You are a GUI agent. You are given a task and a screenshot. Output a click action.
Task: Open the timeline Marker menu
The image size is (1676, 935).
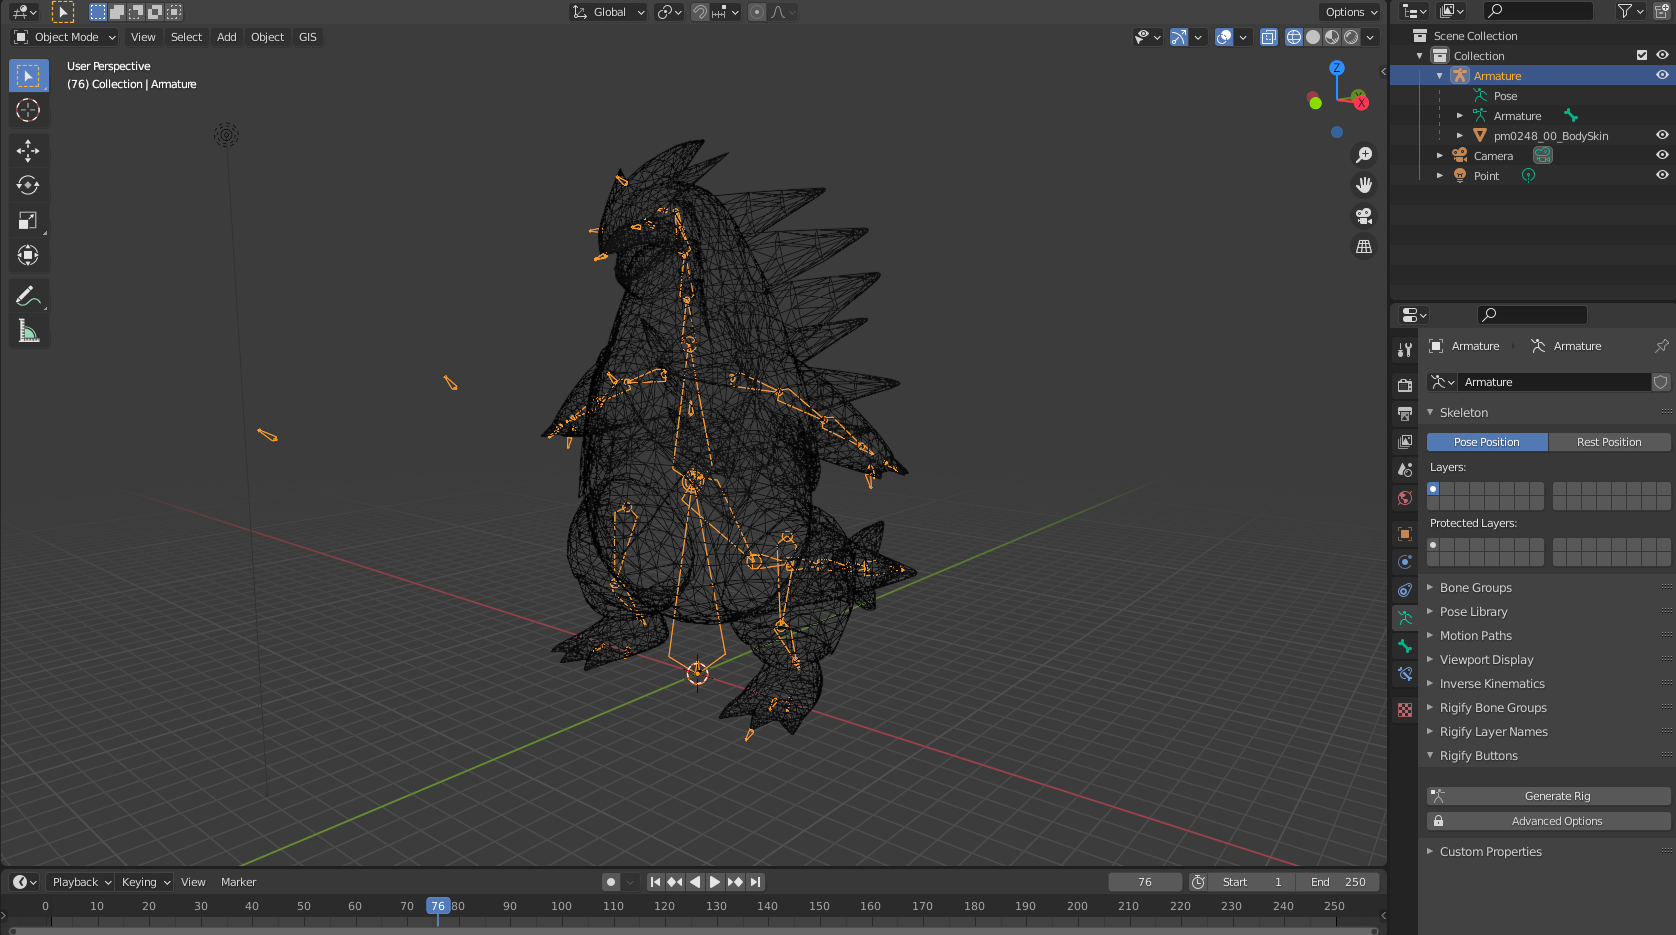pyautogui.click(x=238, y=882)
